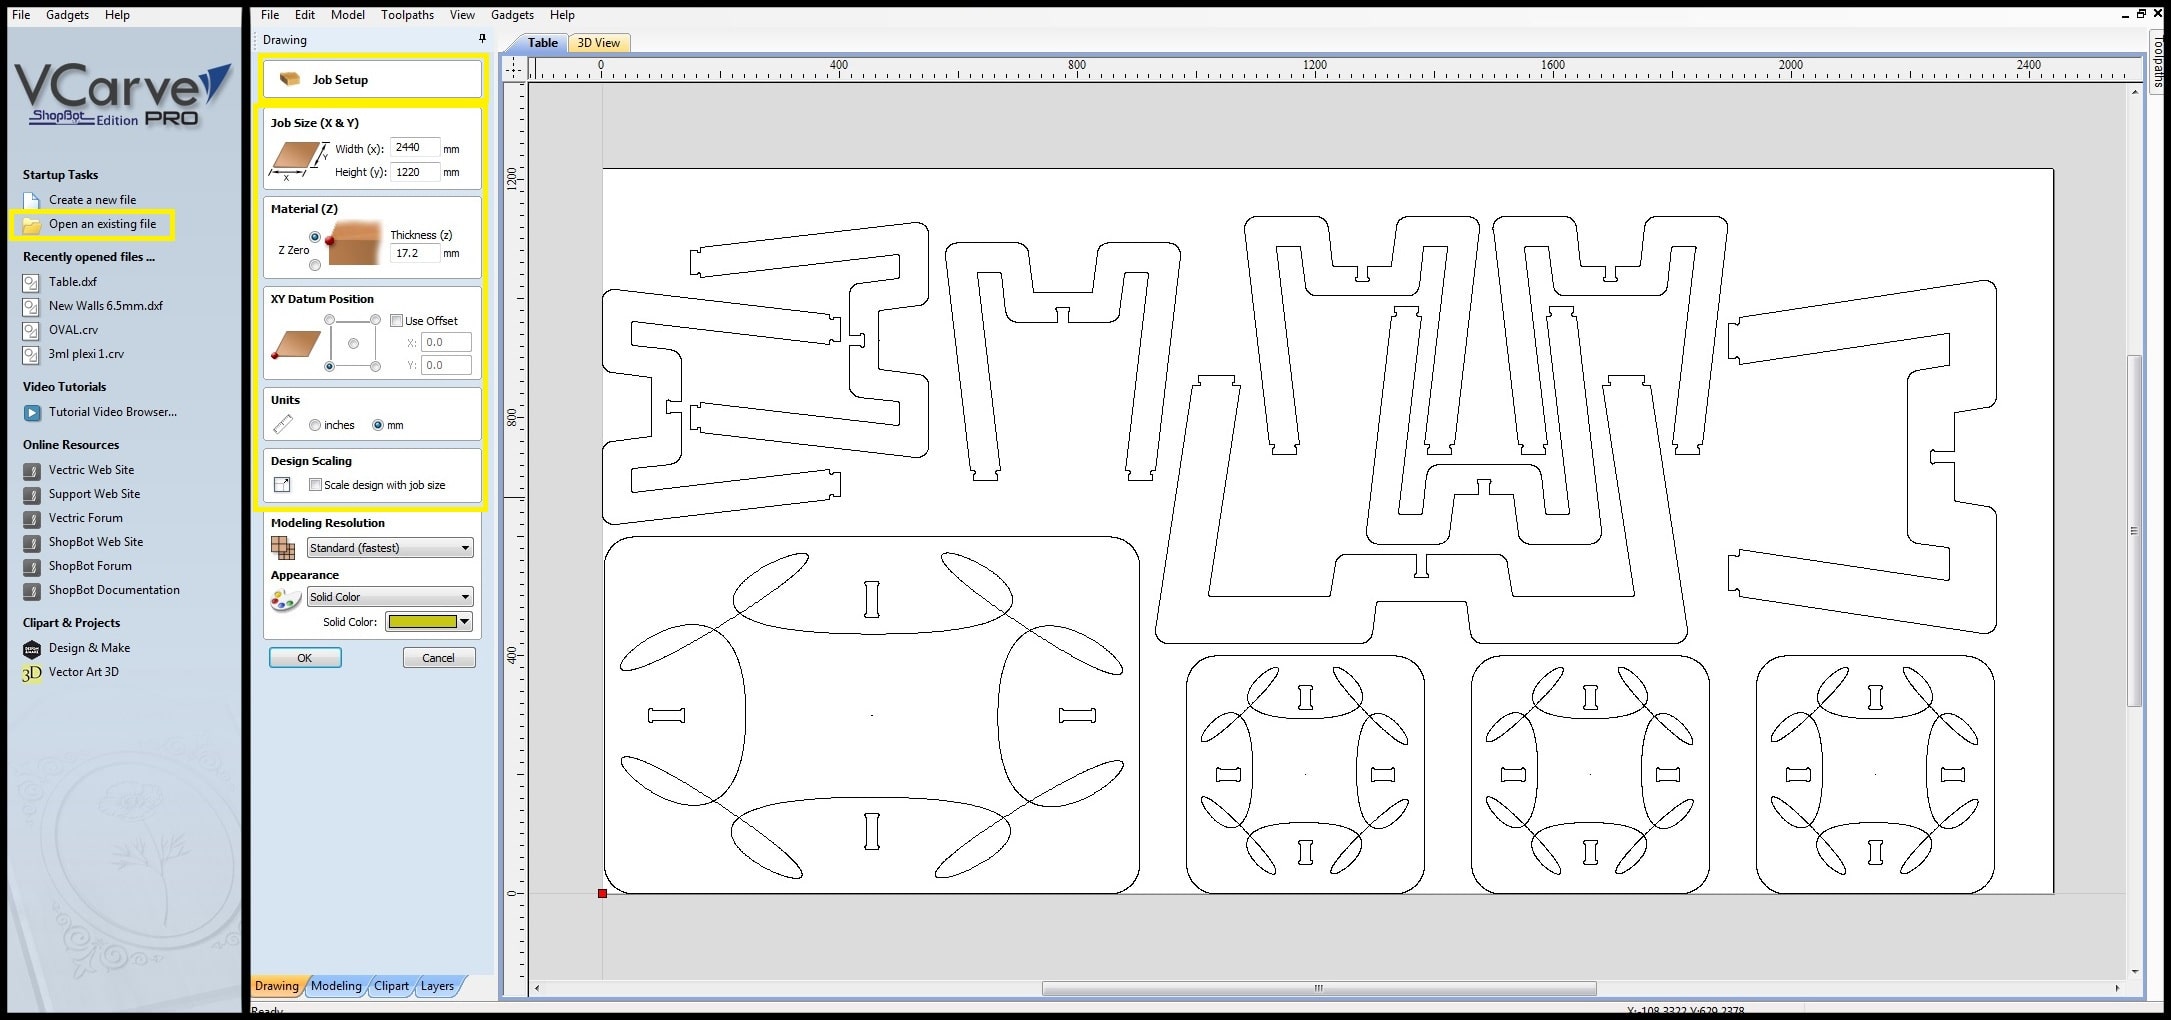Click the X offset field
This screenshot has height=1020, width=2171.
tap(445, 342)
